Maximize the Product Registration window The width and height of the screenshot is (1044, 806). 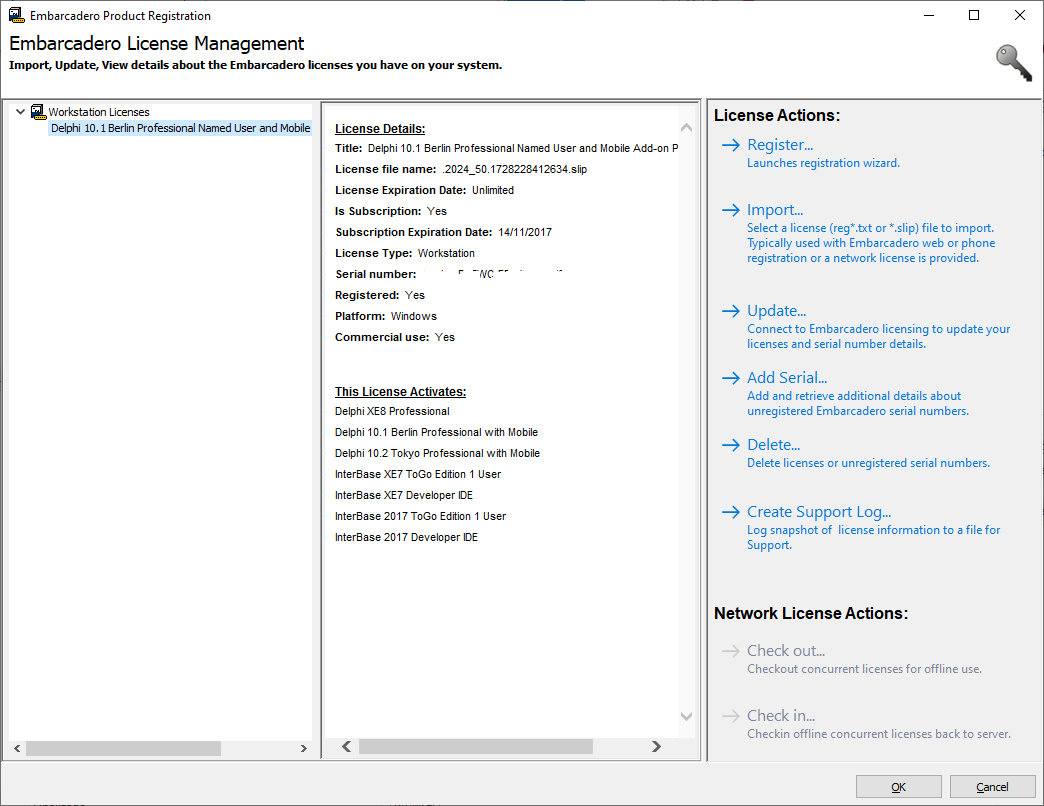click(x=974, y=15)
